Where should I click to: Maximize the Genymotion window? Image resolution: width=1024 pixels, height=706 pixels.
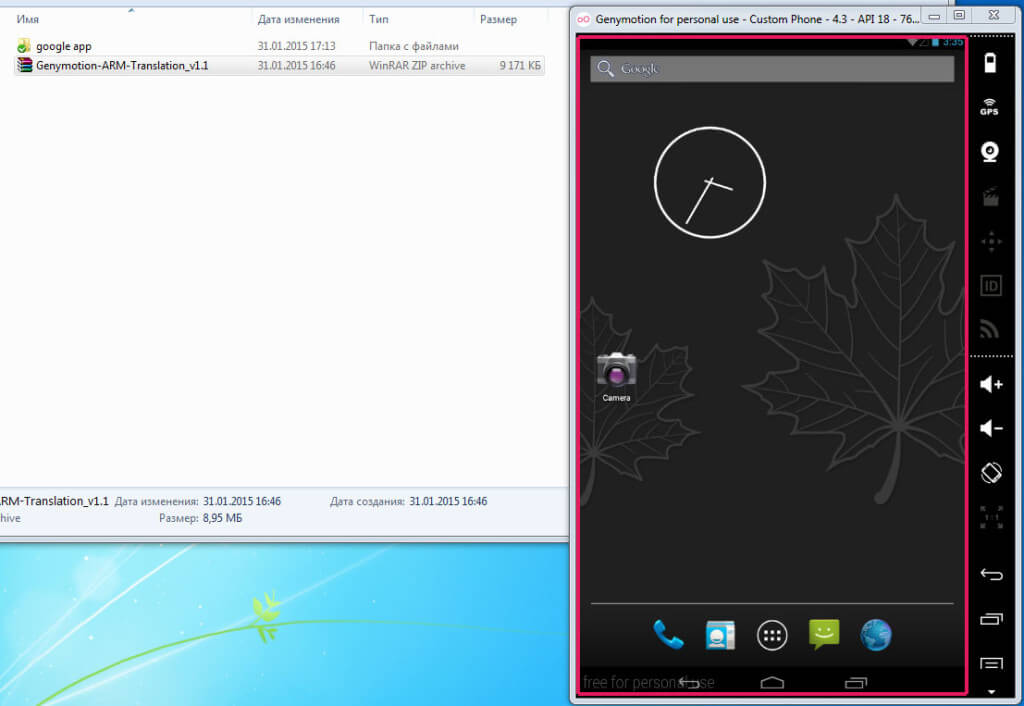pos(959,16)
